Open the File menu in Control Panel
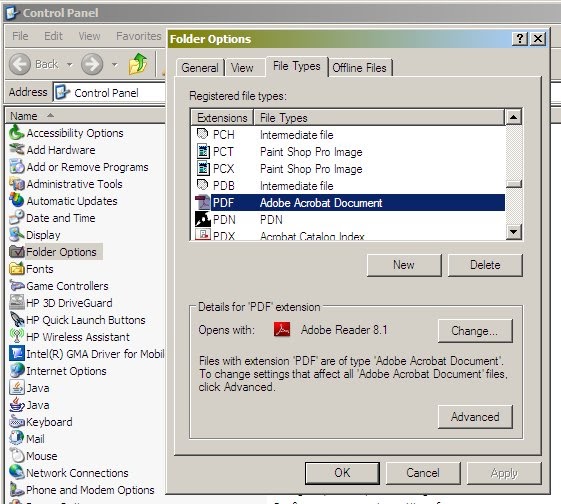This screenshot has height=504, width=561. click(x=20, y=36)
